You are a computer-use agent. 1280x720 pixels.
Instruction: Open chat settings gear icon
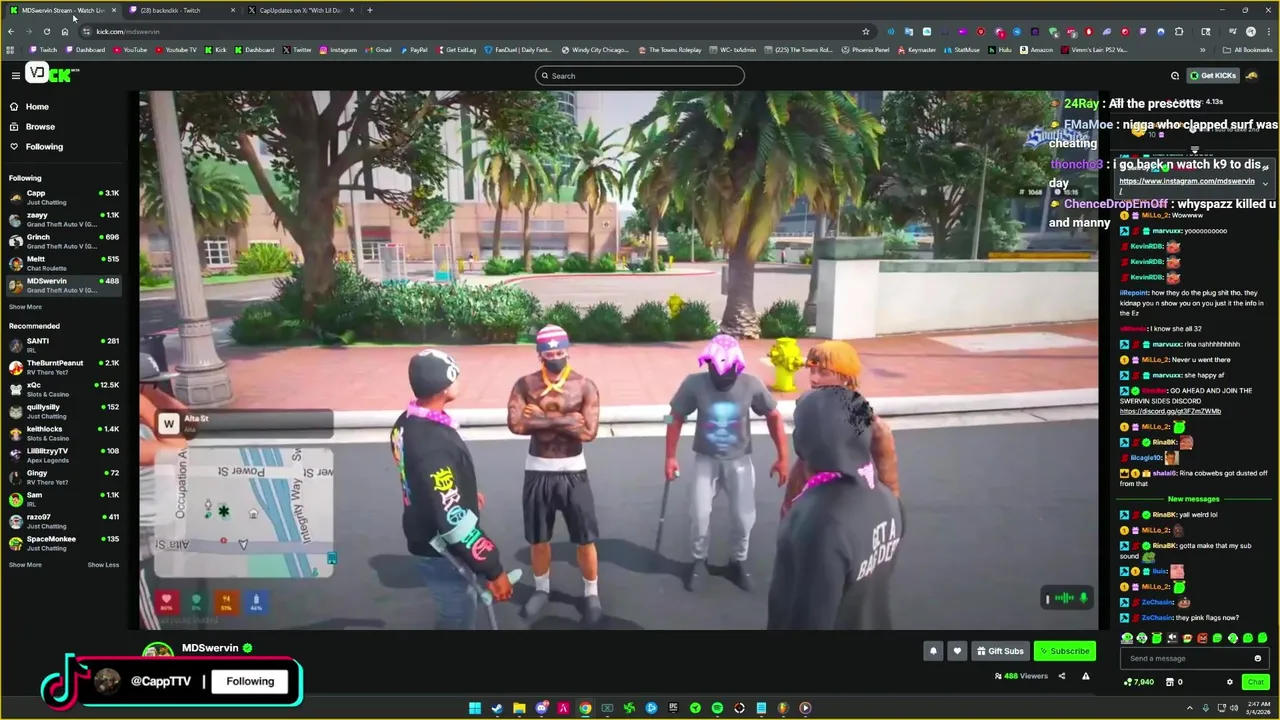coord(1229,682)
